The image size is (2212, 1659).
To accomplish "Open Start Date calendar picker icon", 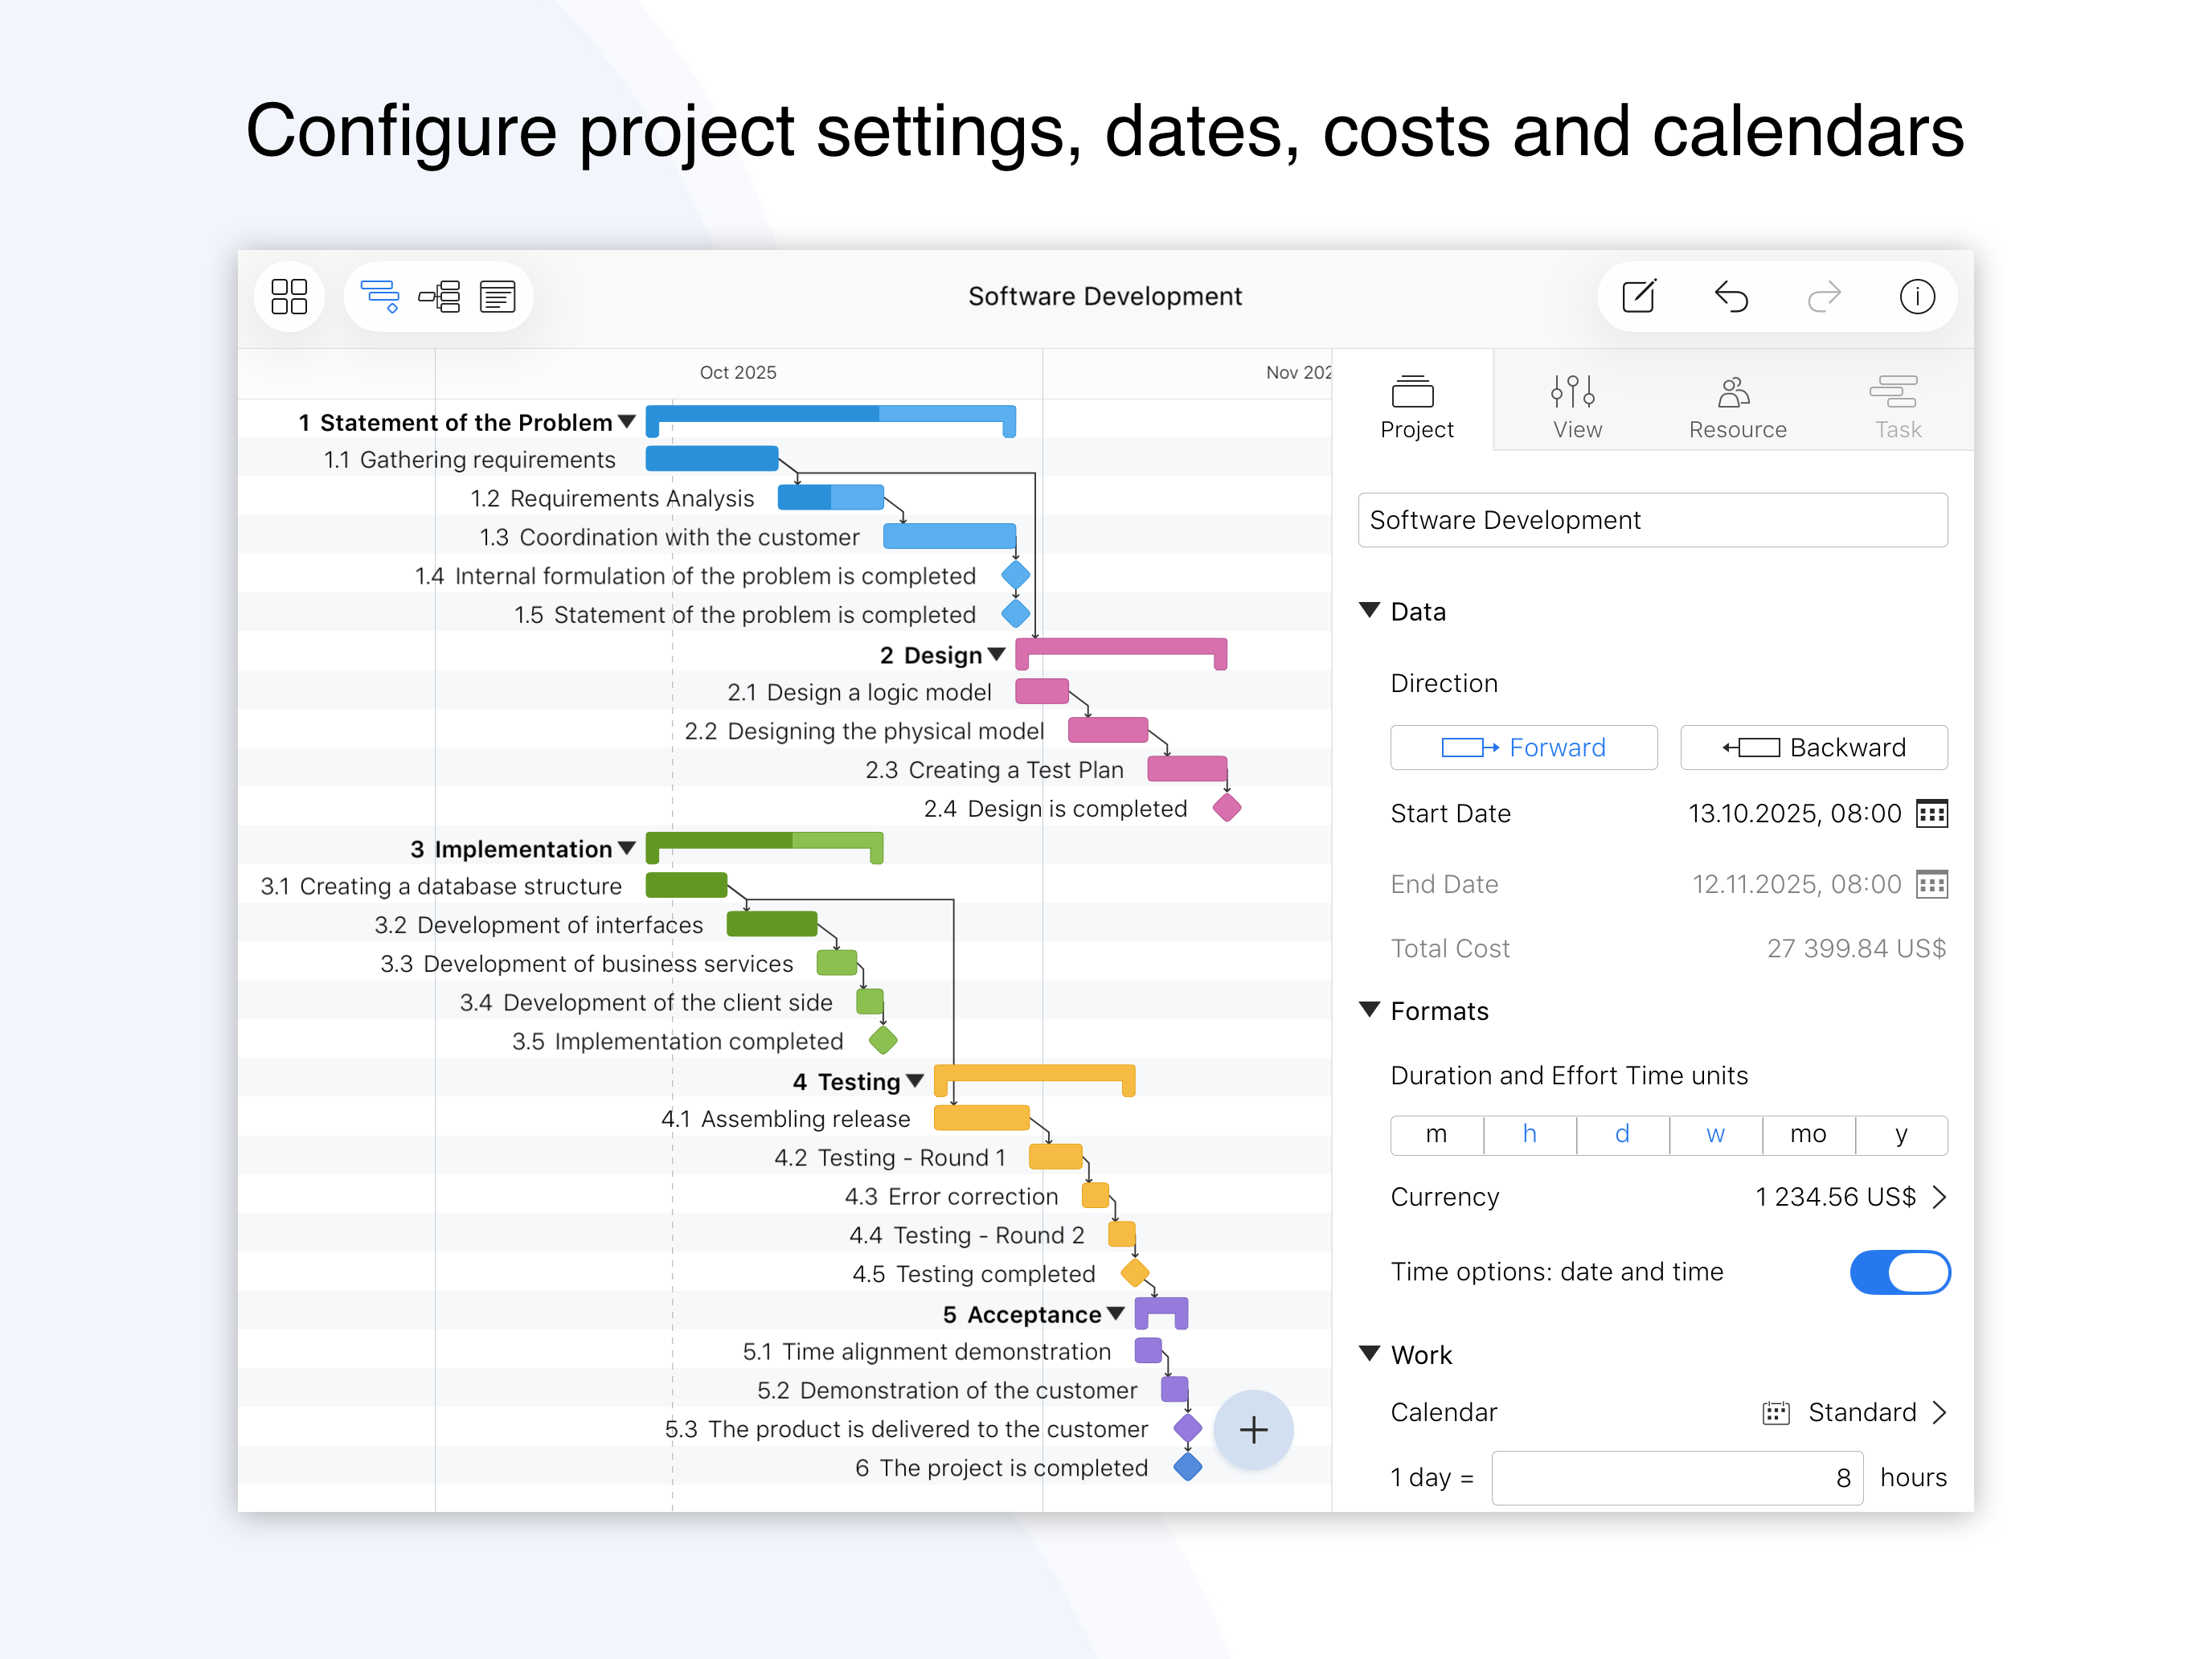I will (x=1931, y=813).
